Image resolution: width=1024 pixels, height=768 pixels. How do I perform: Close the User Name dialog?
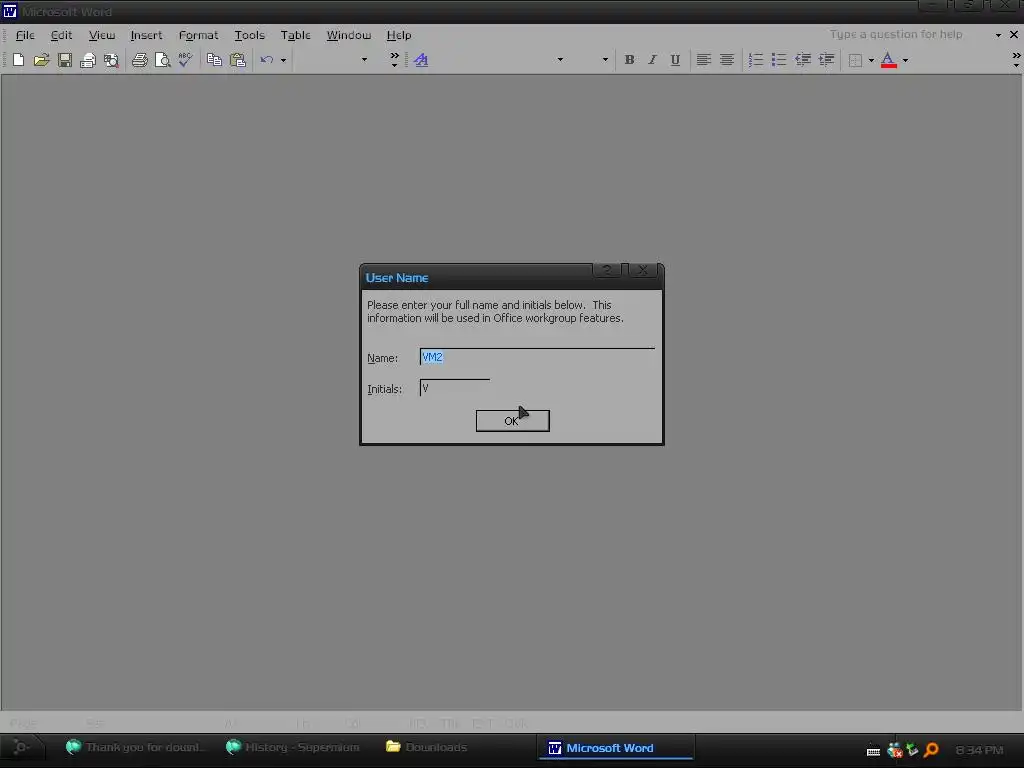point(643,270)
